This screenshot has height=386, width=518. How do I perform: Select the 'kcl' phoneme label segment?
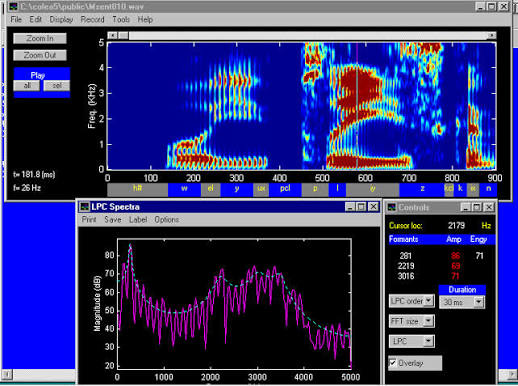click(x=449, y=189)
